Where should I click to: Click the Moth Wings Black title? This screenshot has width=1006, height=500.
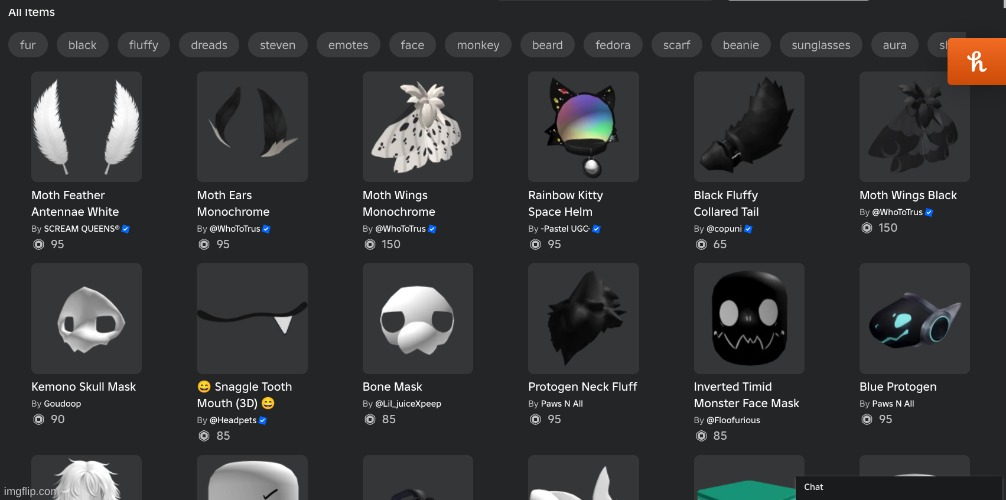tap(908, 195)
